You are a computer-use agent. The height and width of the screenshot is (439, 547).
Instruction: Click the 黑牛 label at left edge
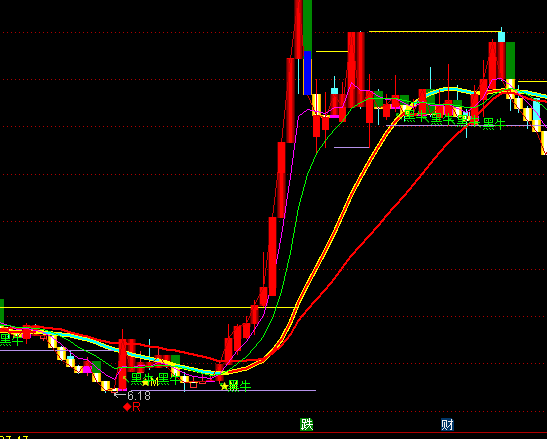point(11,340)
